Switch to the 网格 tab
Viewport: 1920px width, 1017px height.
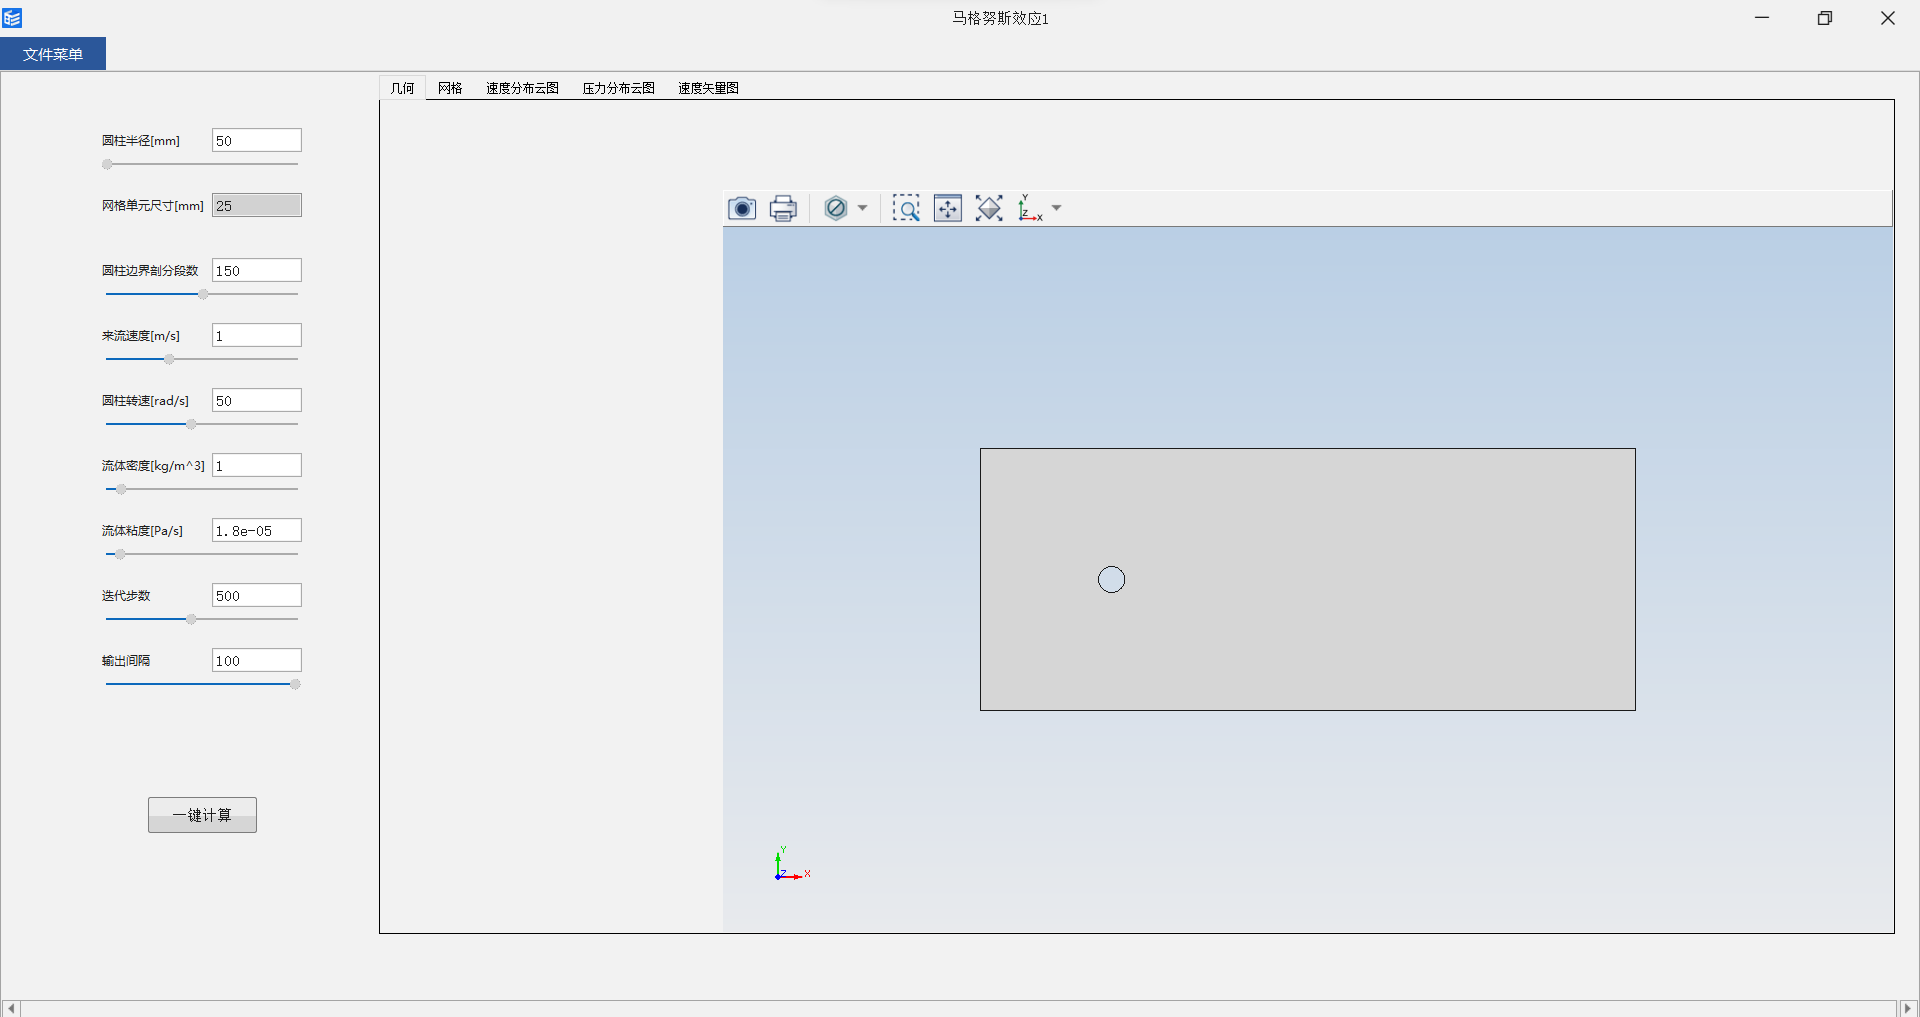[x=450, y=88]
